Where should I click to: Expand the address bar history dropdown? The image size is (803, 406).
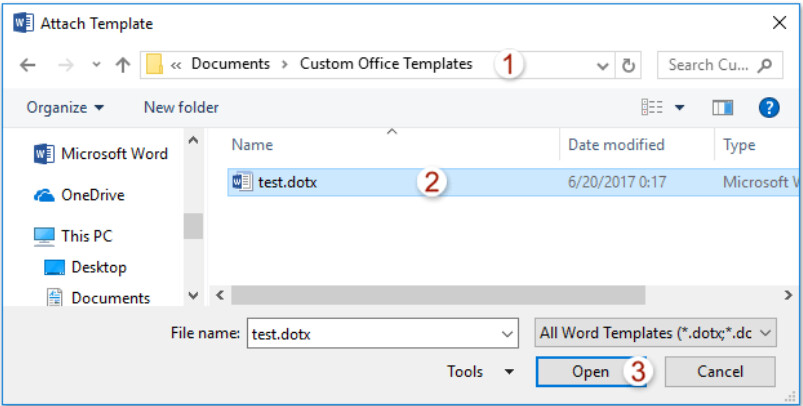coord(603,65)
